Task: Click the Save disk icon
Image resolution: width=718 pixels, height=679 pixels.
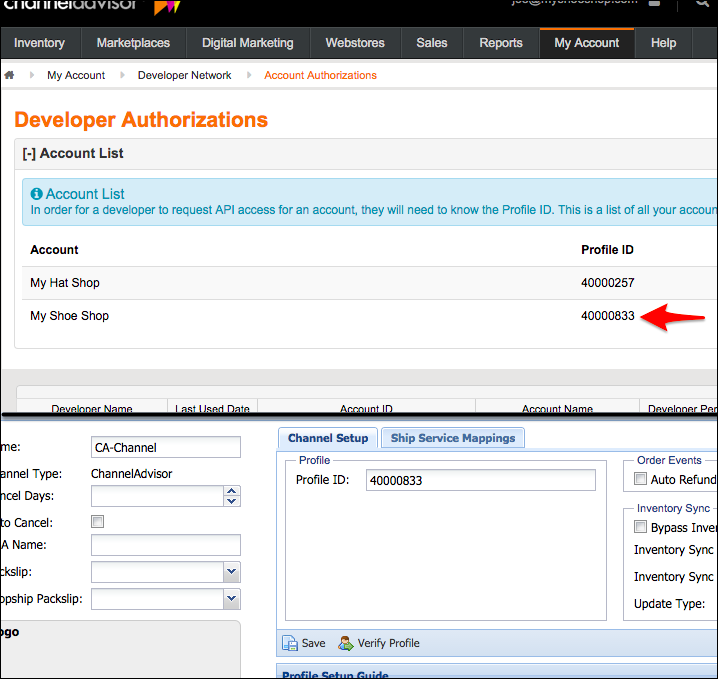Action: point(289,643)
